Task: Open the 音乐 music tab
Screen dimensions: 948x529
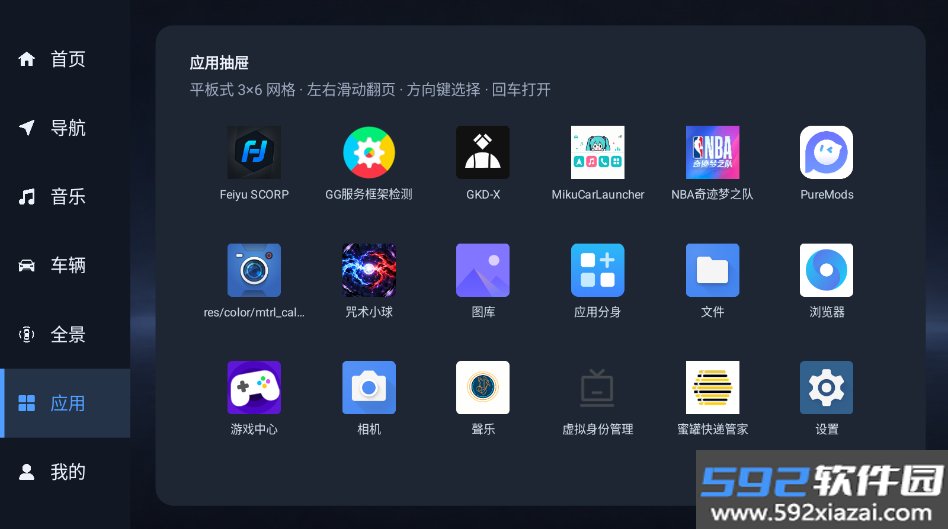Action: pyautogui.click(x=65, y=196)
